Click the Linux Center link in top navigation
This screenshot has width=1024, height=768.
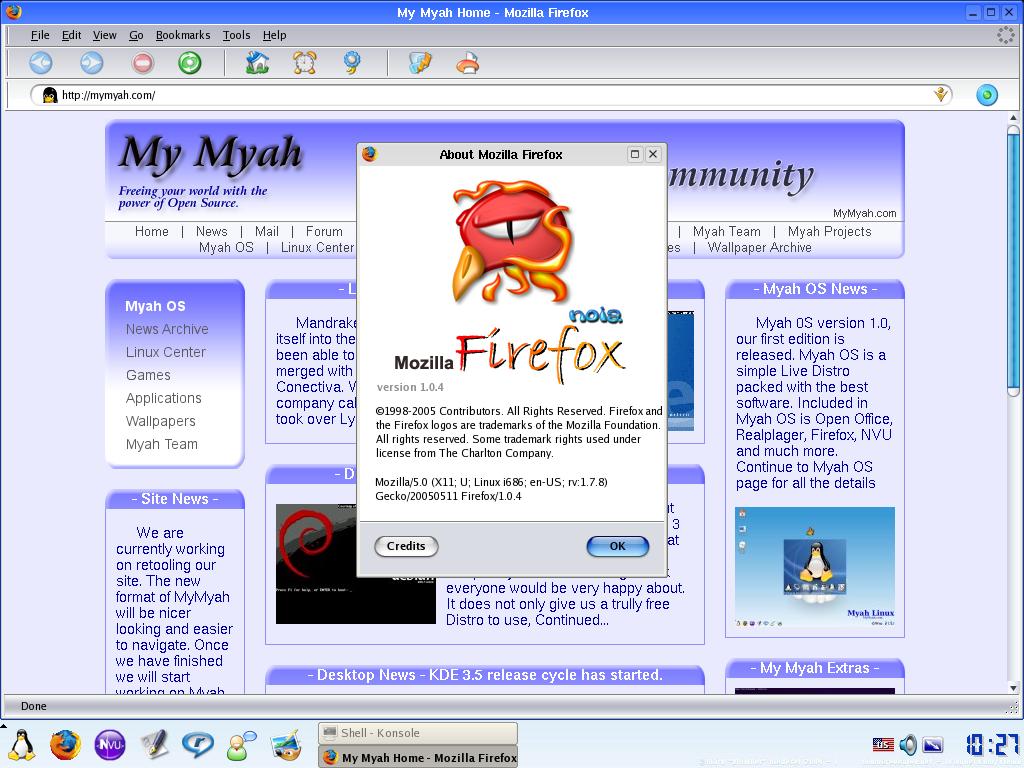tap(317, 248)
